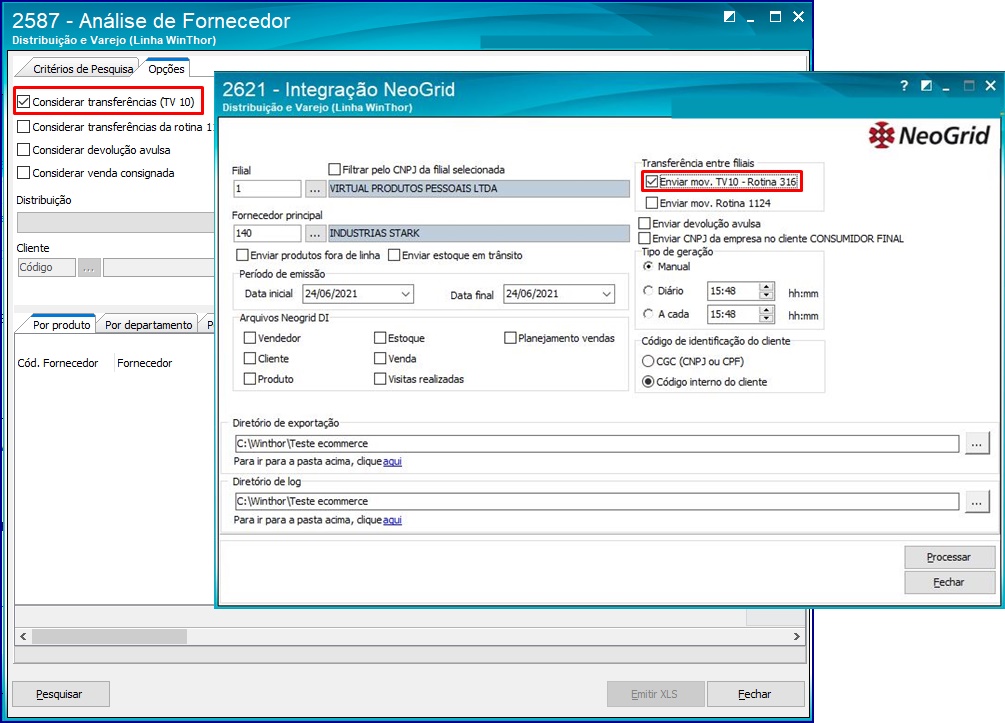This screenshot has width=1005, height=723.
Task: Select Código interno do cliente option
Action: (648, 382)
